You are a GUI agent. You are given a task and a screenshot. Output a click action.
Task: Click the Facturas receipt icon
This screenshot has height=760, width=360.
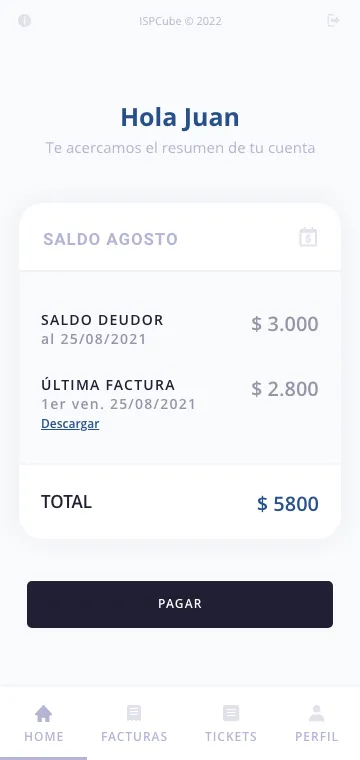[x=134, y=713]
